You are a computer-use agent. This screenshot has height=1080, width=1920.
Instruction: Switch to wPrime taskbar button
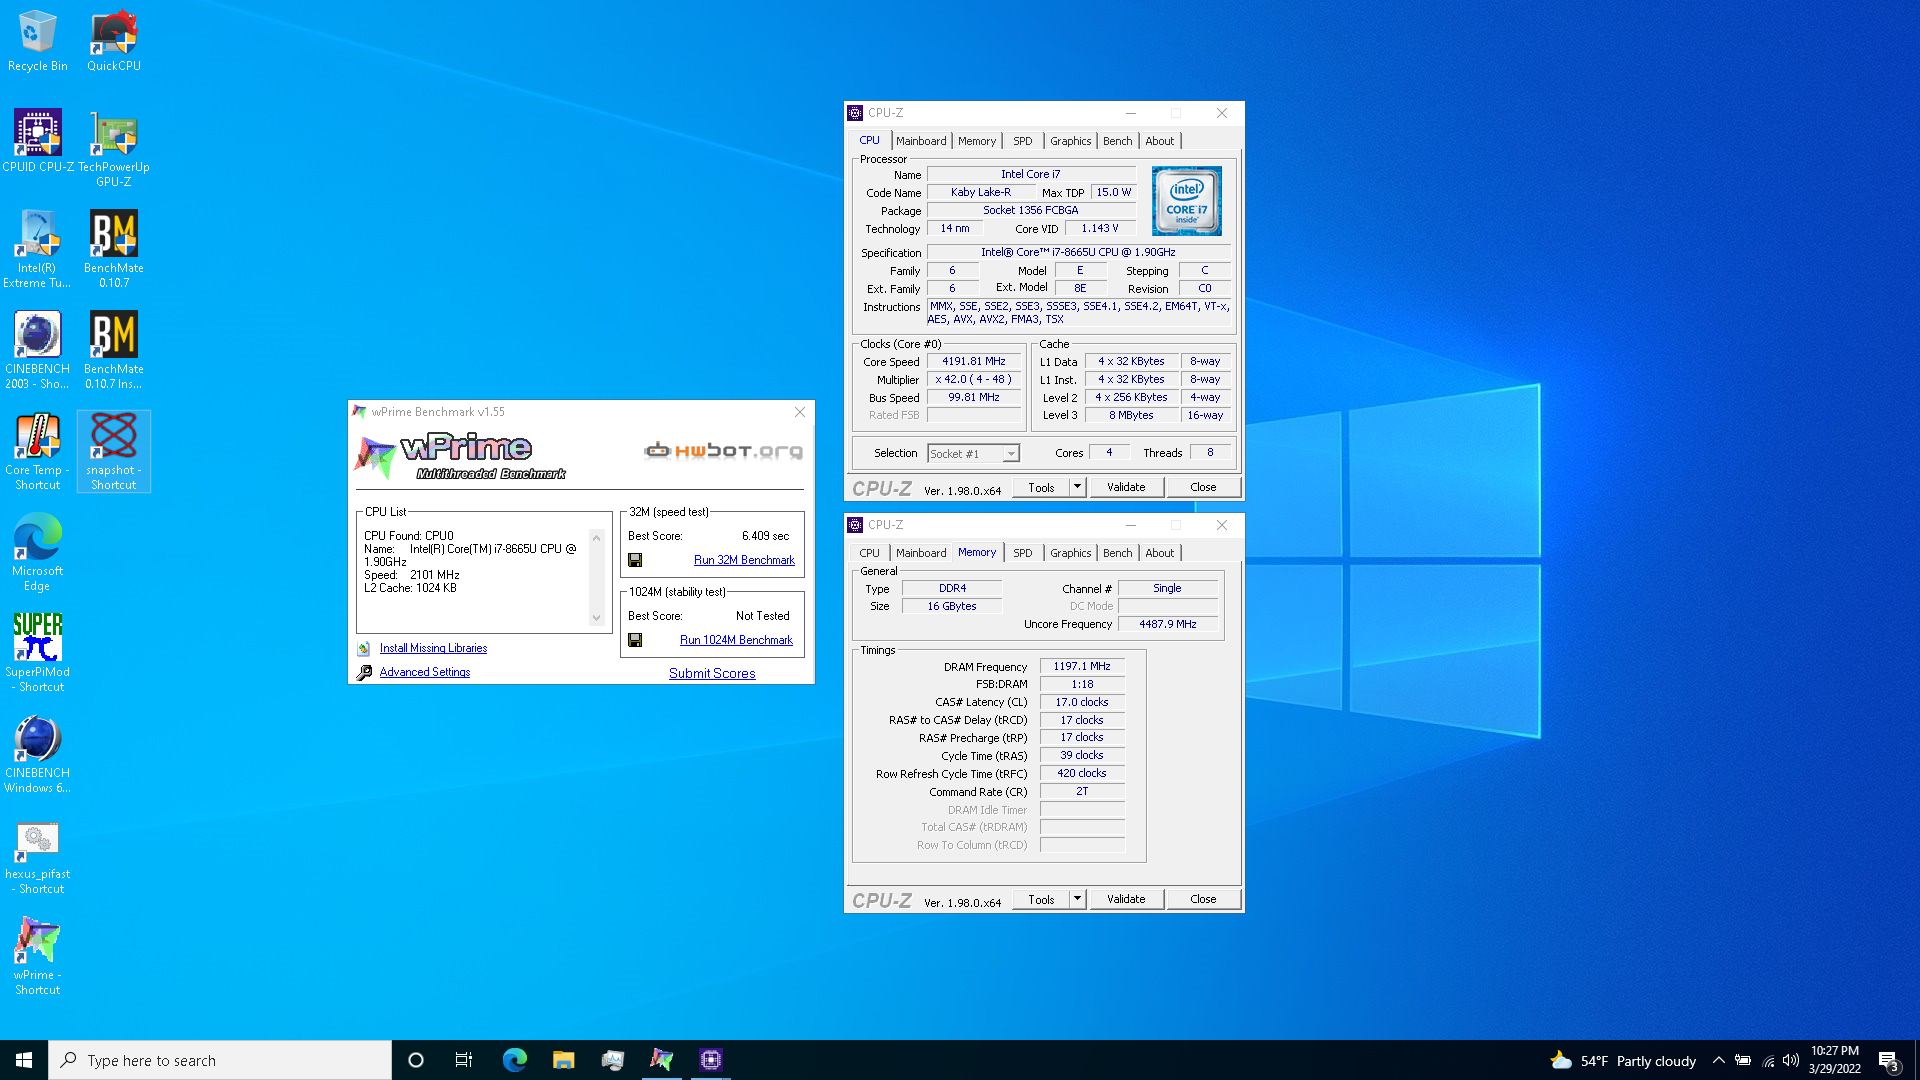tap(661, 1060)
